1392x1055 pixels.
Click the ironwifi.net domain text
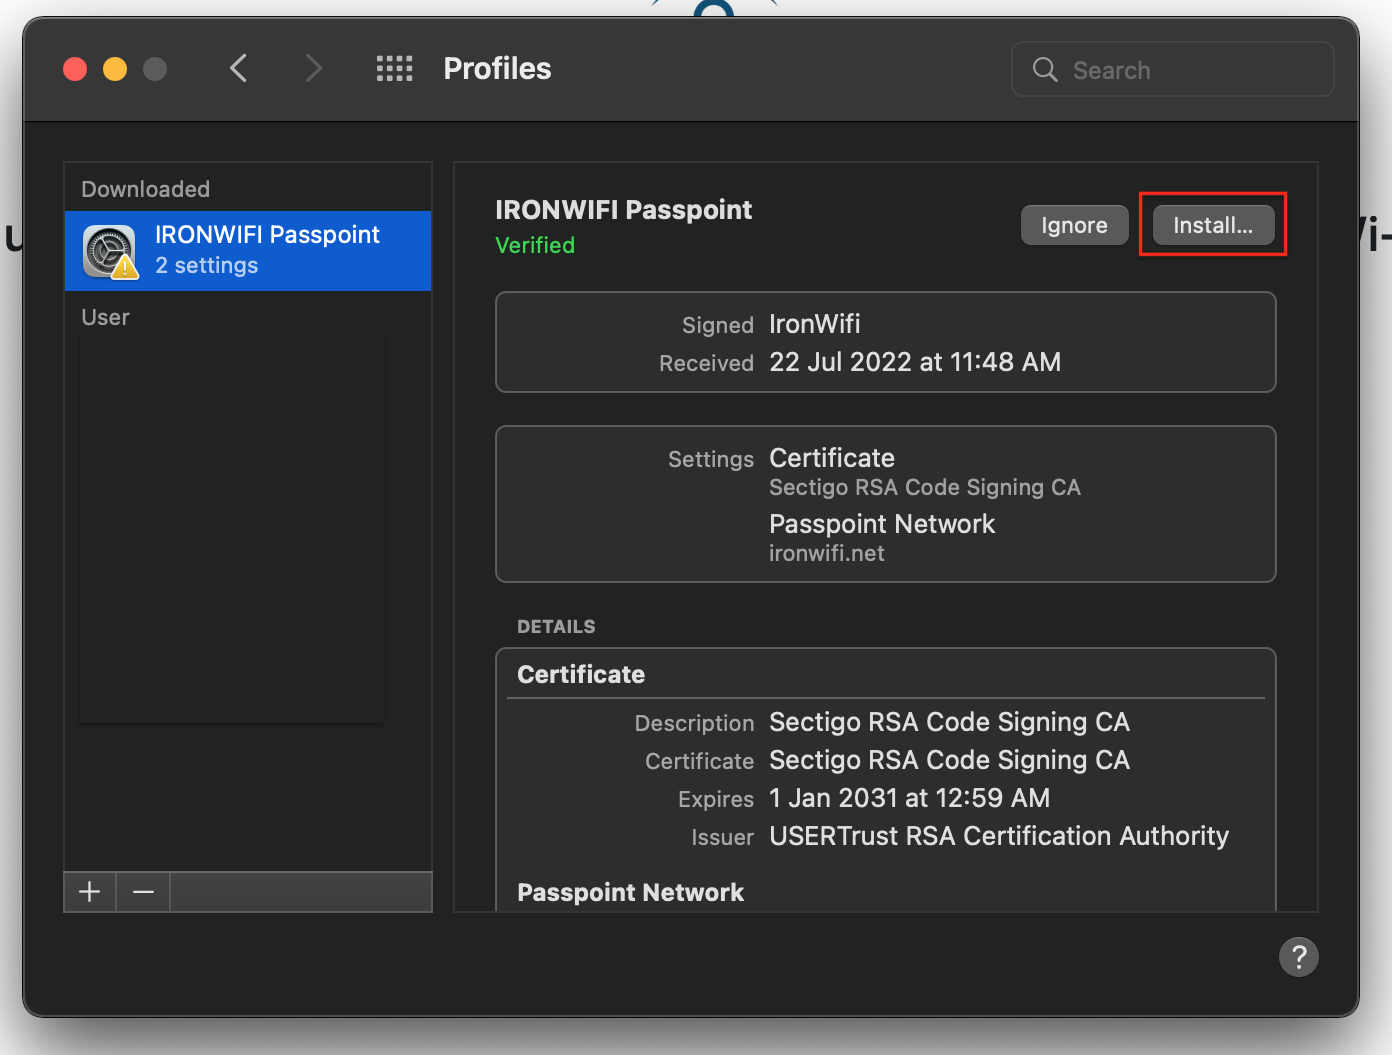click(x=827, y=553)
